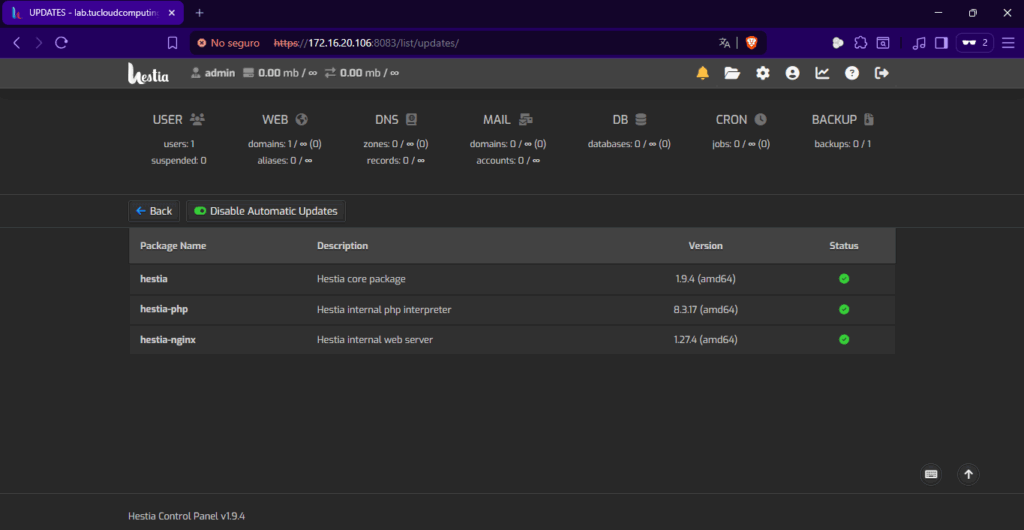
Task: Click the Back button
Action: point(154,211)
